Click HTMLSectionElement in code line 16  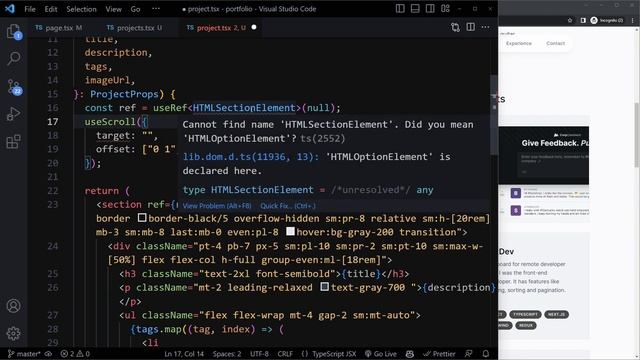244,108
